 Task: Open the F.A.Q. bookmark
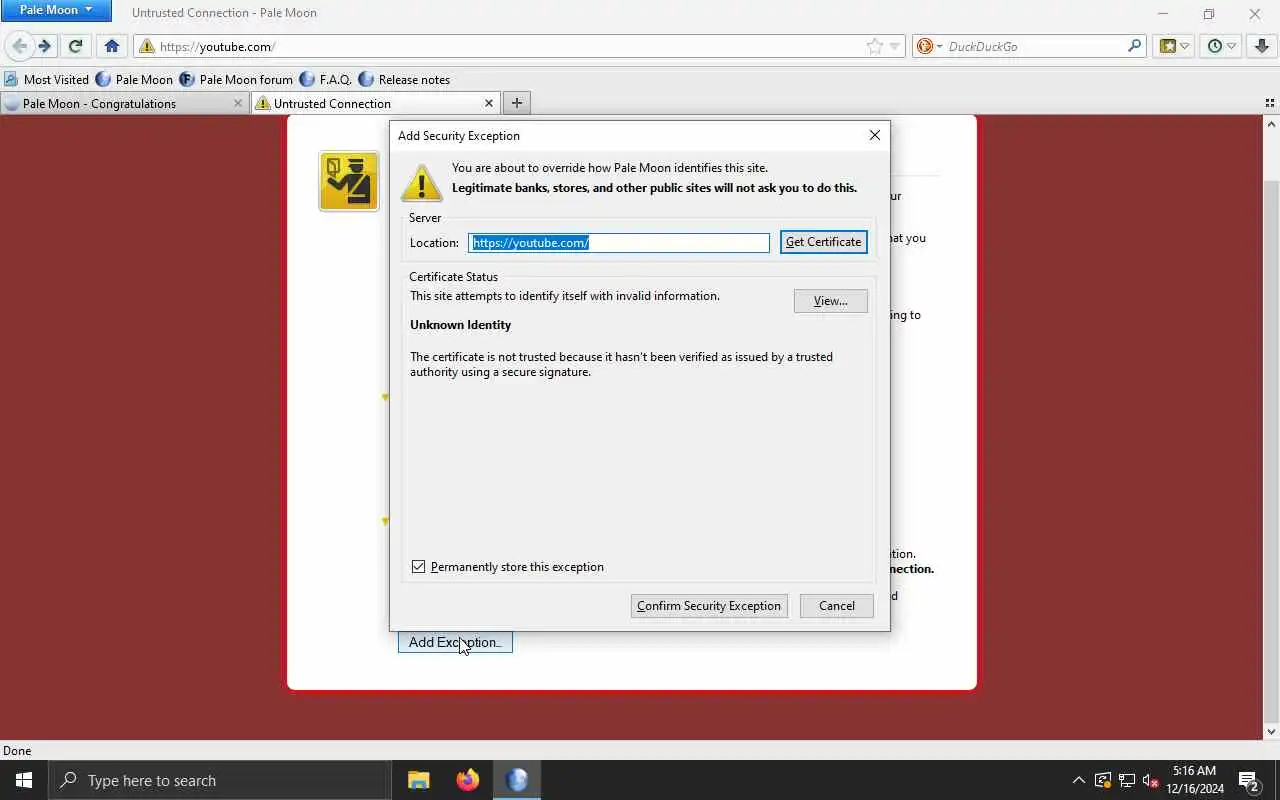(x=326, y=79)
